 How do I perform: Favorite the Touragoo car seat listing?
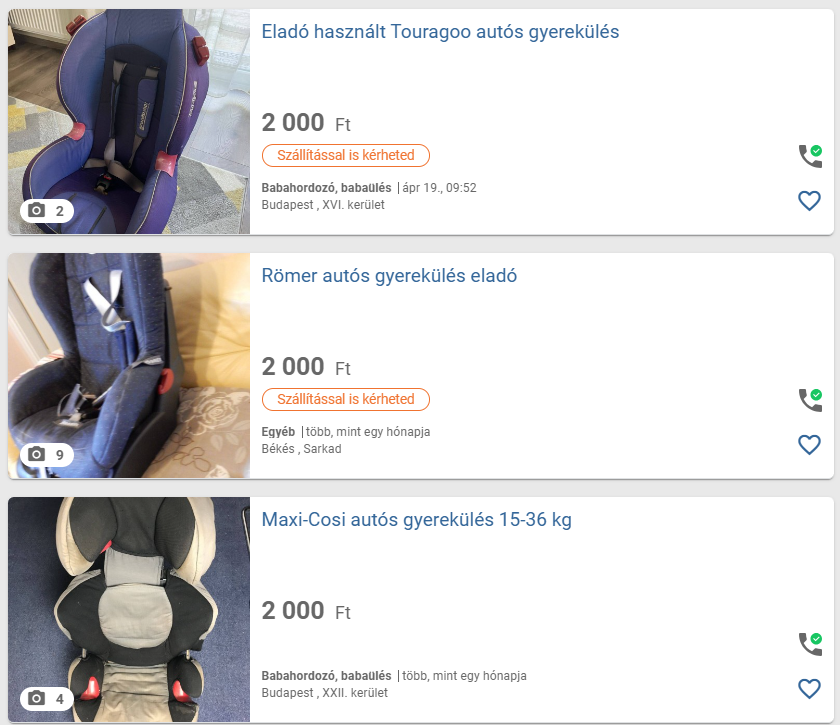(x=809, y=201)
